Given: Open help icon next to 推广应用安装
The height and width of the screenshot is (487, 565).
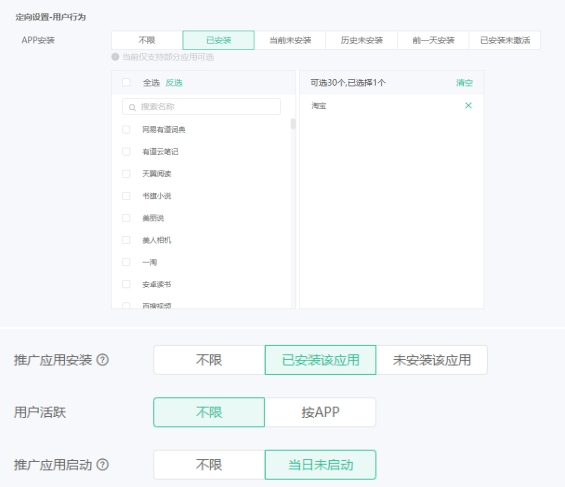Looking at the screenshot, I should 102,360.
